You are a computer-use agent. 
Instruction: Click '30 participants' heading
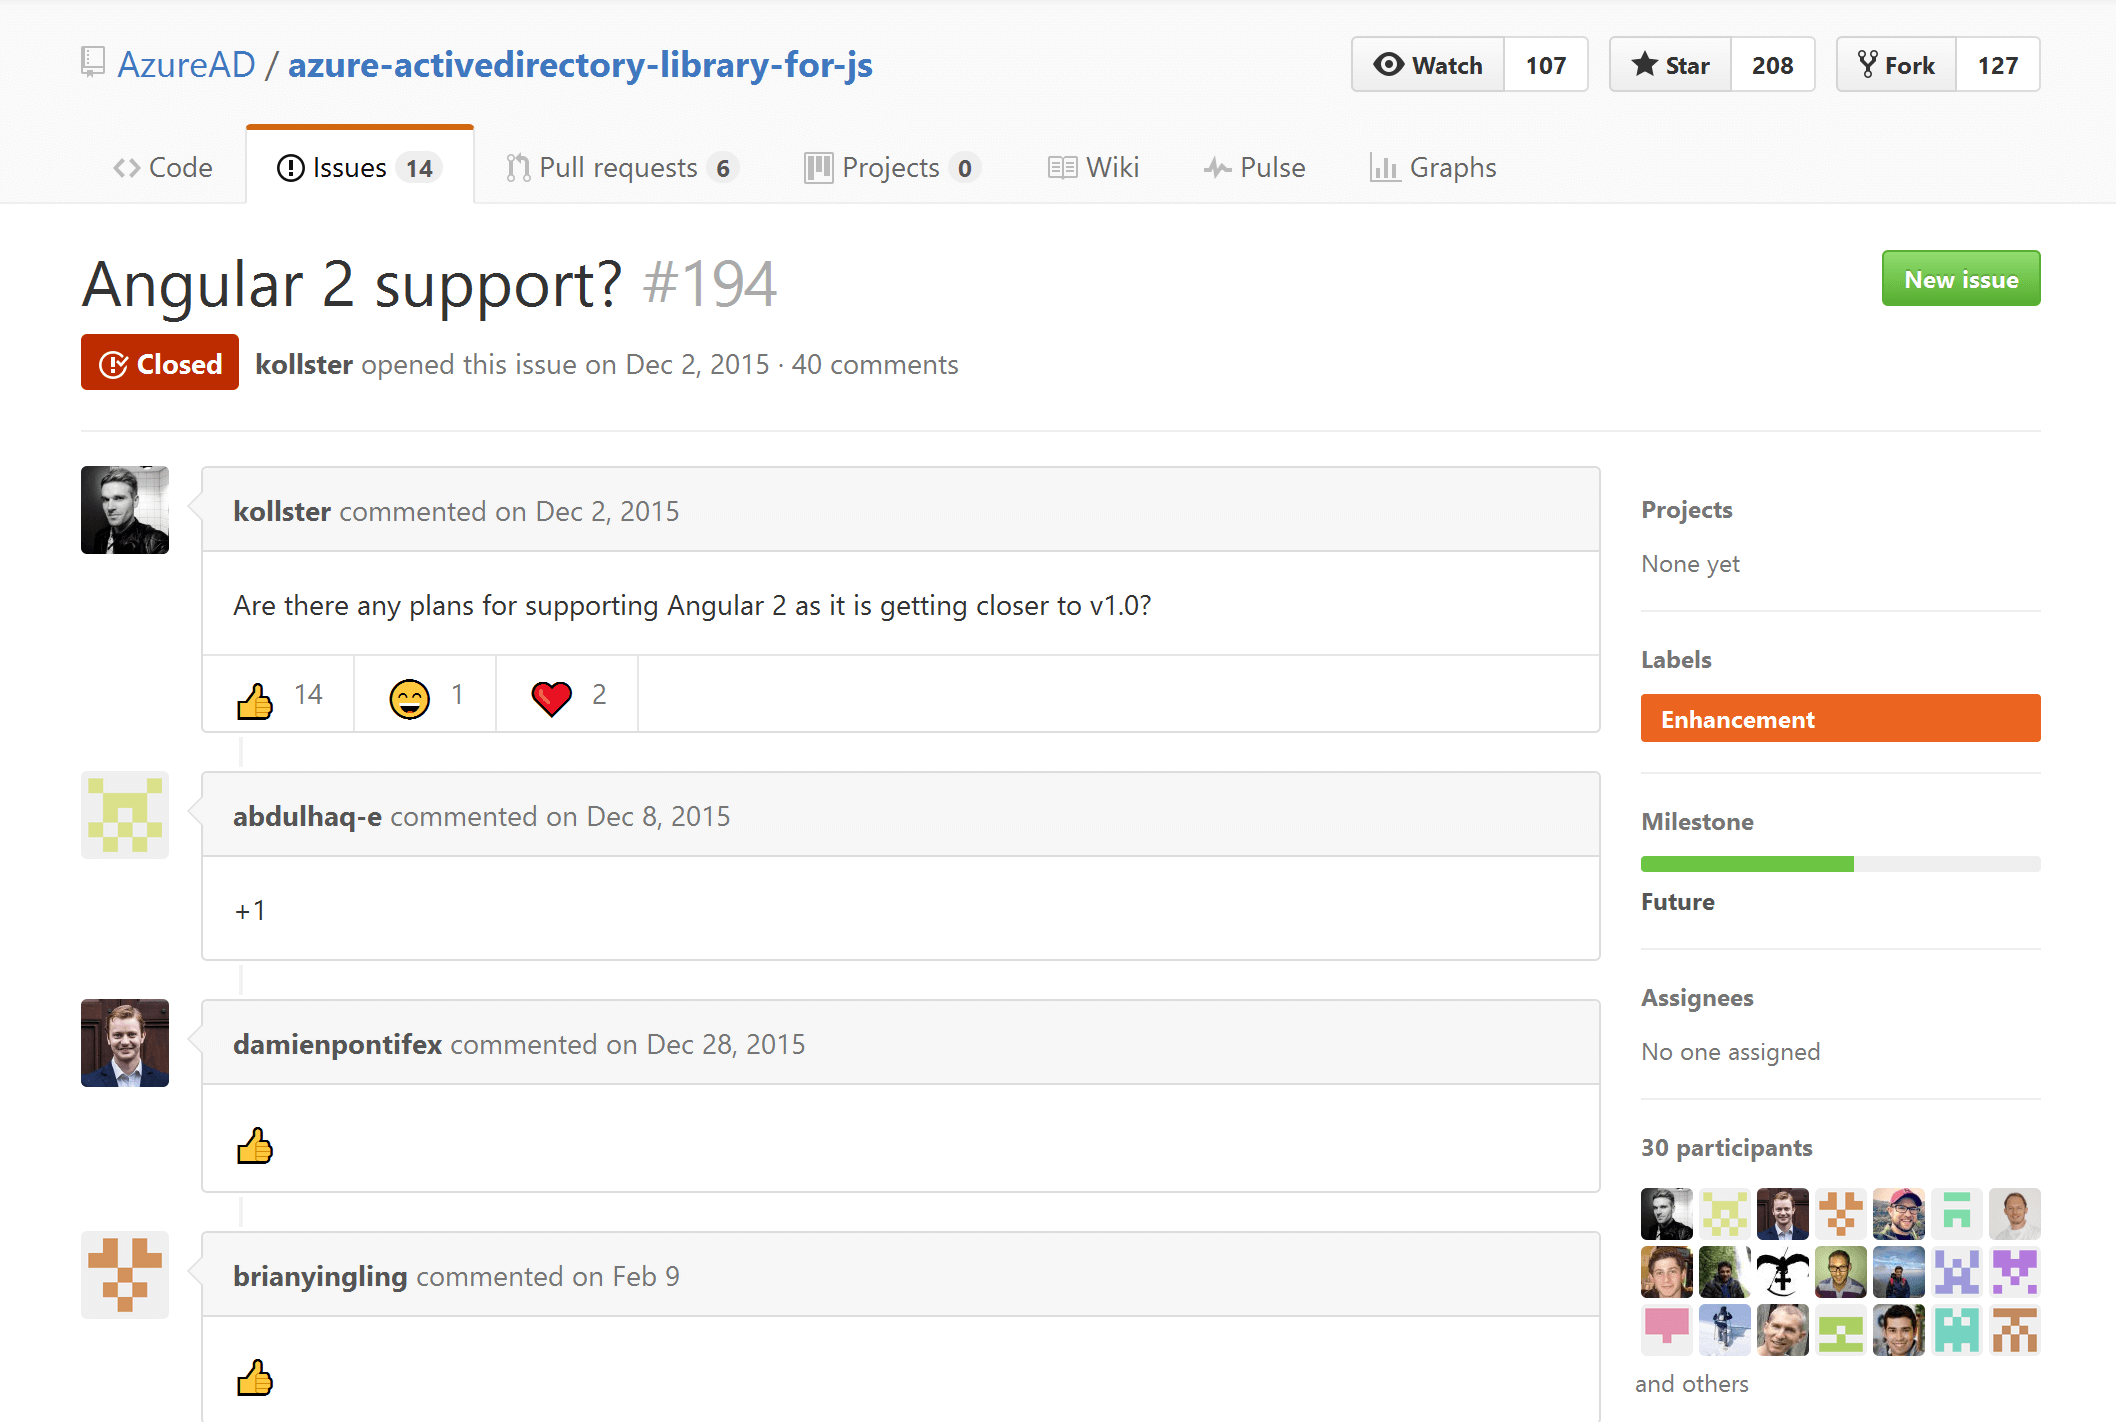click(x=1726, y=1147)
